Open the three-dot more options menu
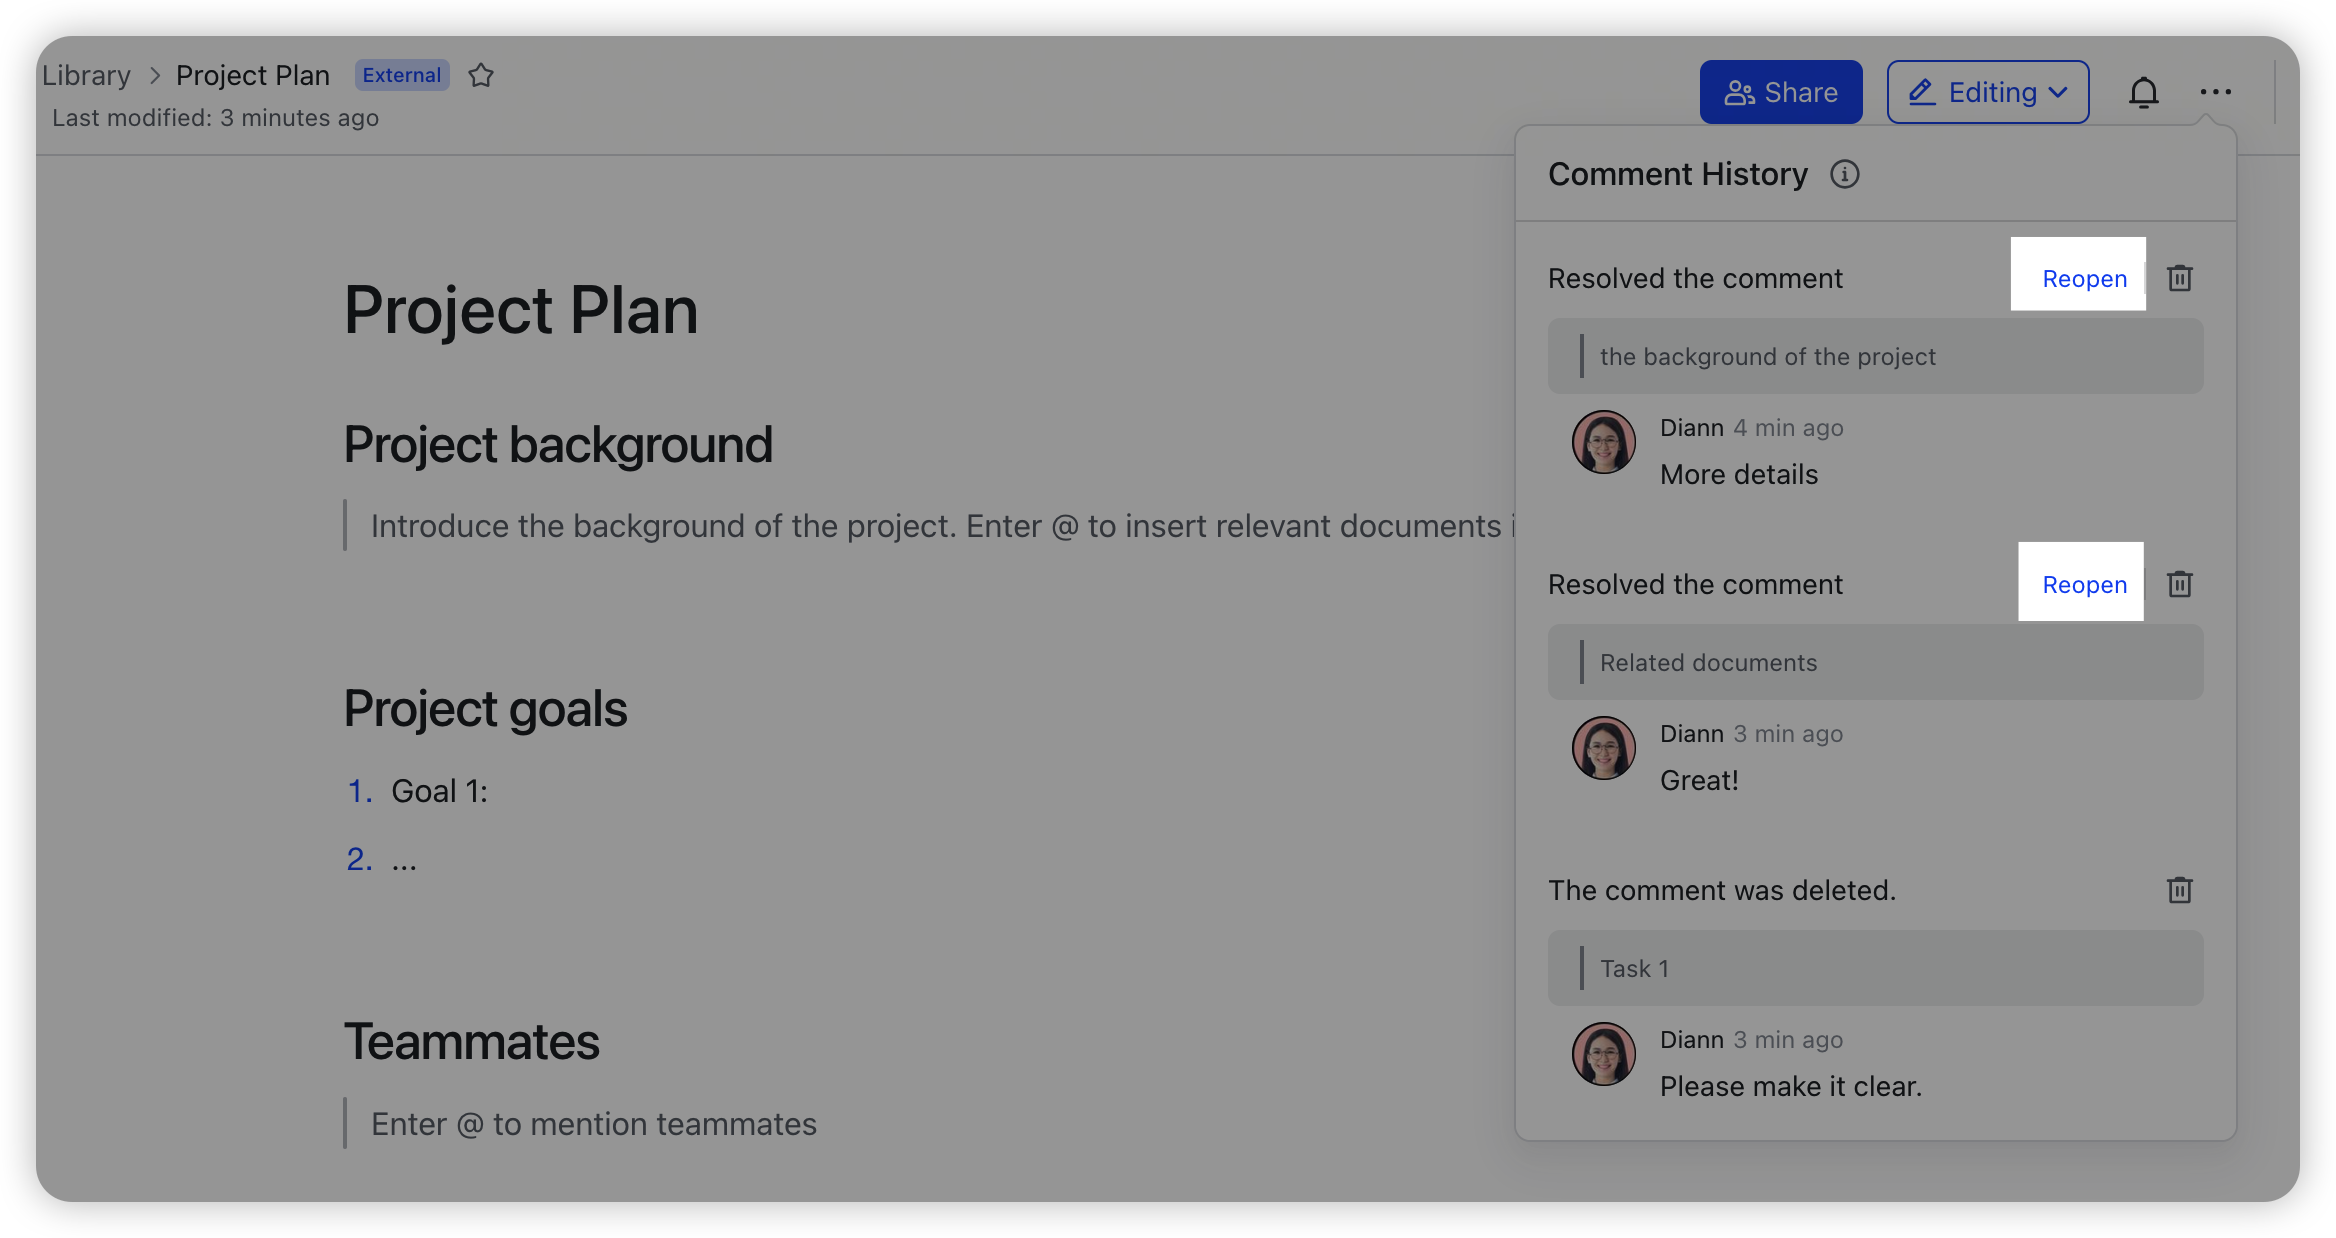The height and width of the screenshot is (1238, 2336). [2215, 92]
